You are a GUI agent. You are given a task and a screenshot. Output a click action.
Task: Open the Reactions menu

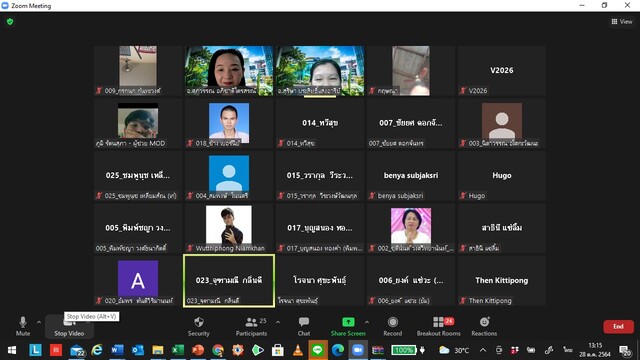click(x=484, y=327)
